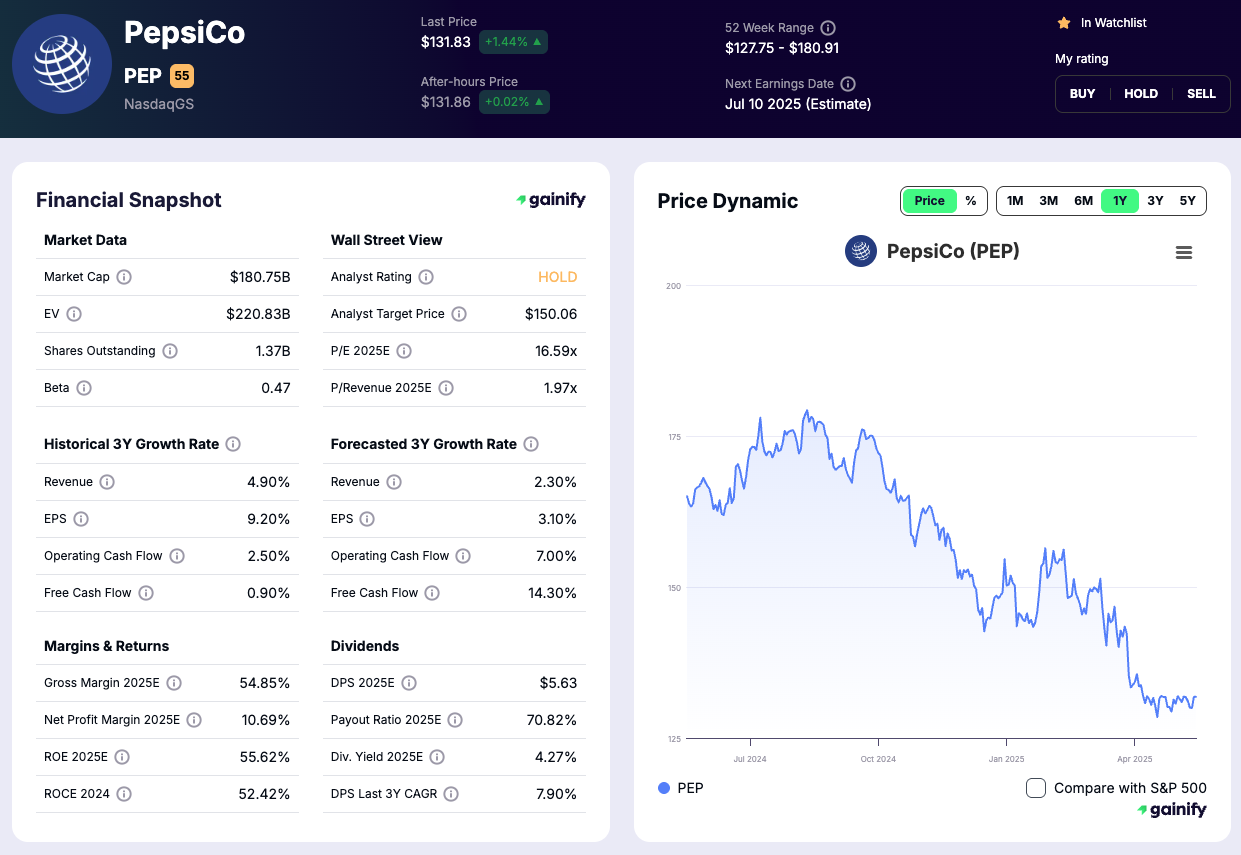Click the score badge 55 next to PEP
Image resolution: width=1241 pixels, height=855 pixels.
[181, 76]
